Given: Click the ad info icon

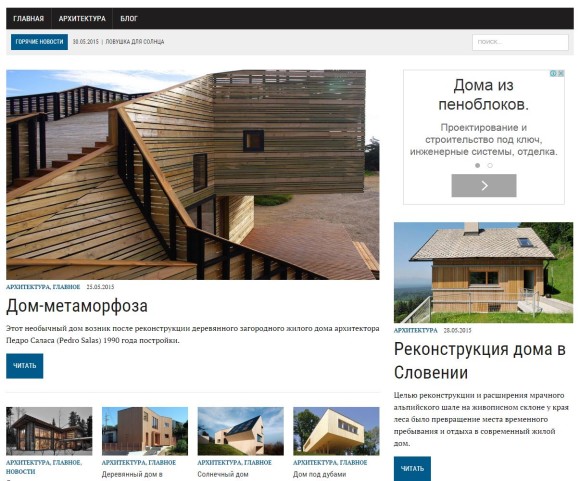Looking at the screenshot, I should pyautogui.click(x=553, y=73).
